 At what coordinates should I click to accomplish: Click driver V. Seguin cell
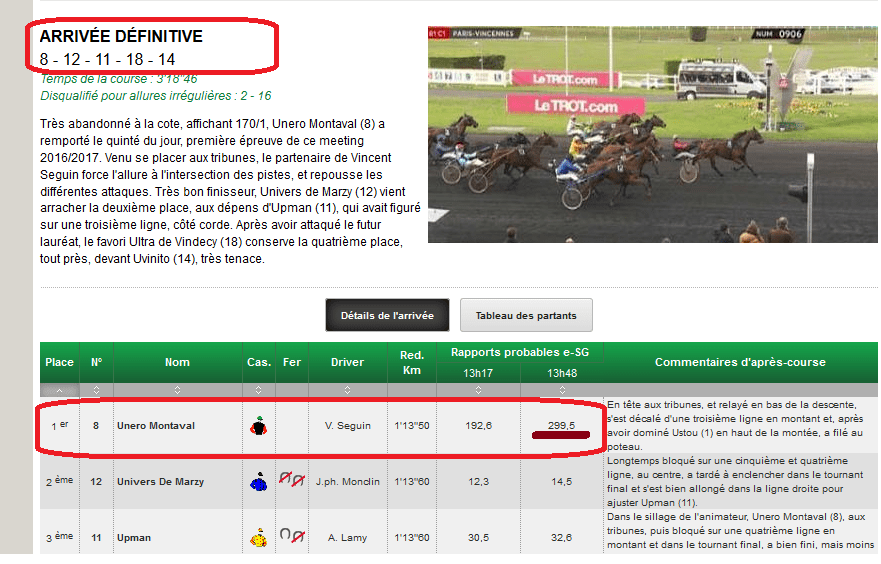[347, 426]
